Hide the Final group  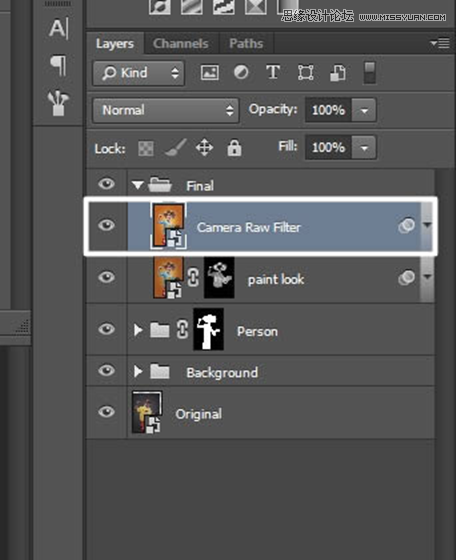coord(106,184)
